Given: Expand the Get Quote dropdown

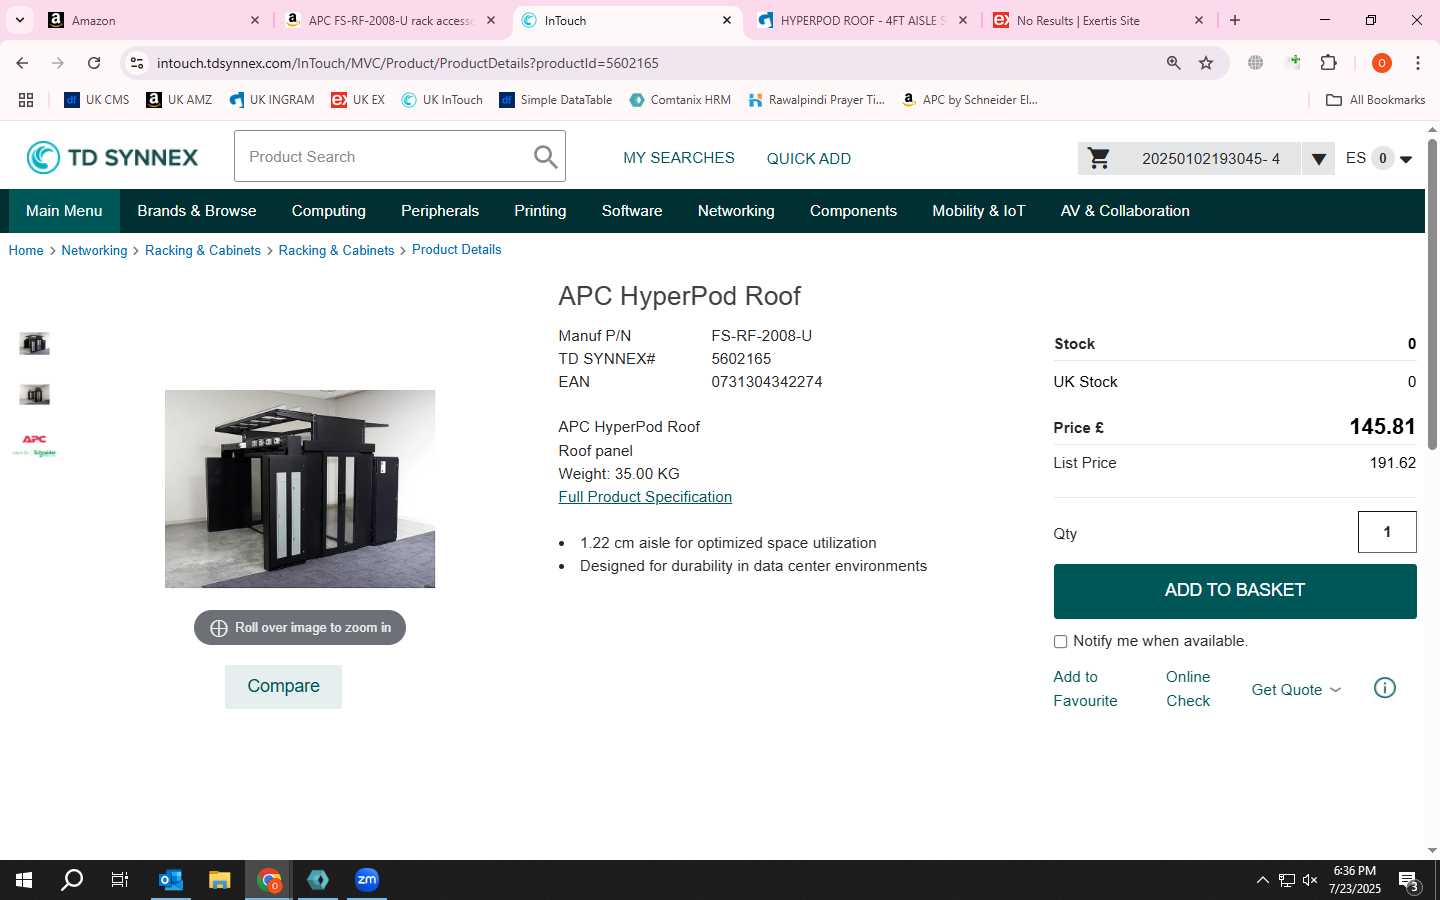Looking at the screenshot, I should 1296,690.
